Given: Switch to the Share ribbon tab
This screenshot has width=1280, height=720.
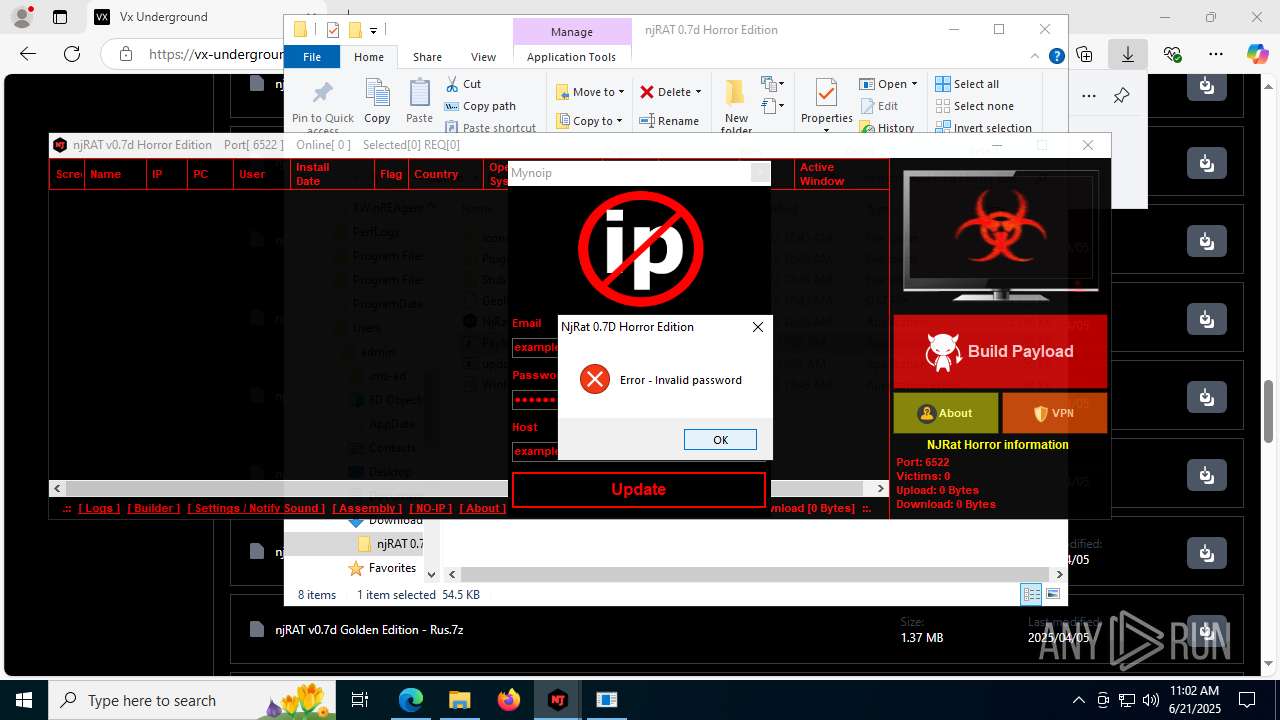Looking at the screenshot, I should 427,57.
